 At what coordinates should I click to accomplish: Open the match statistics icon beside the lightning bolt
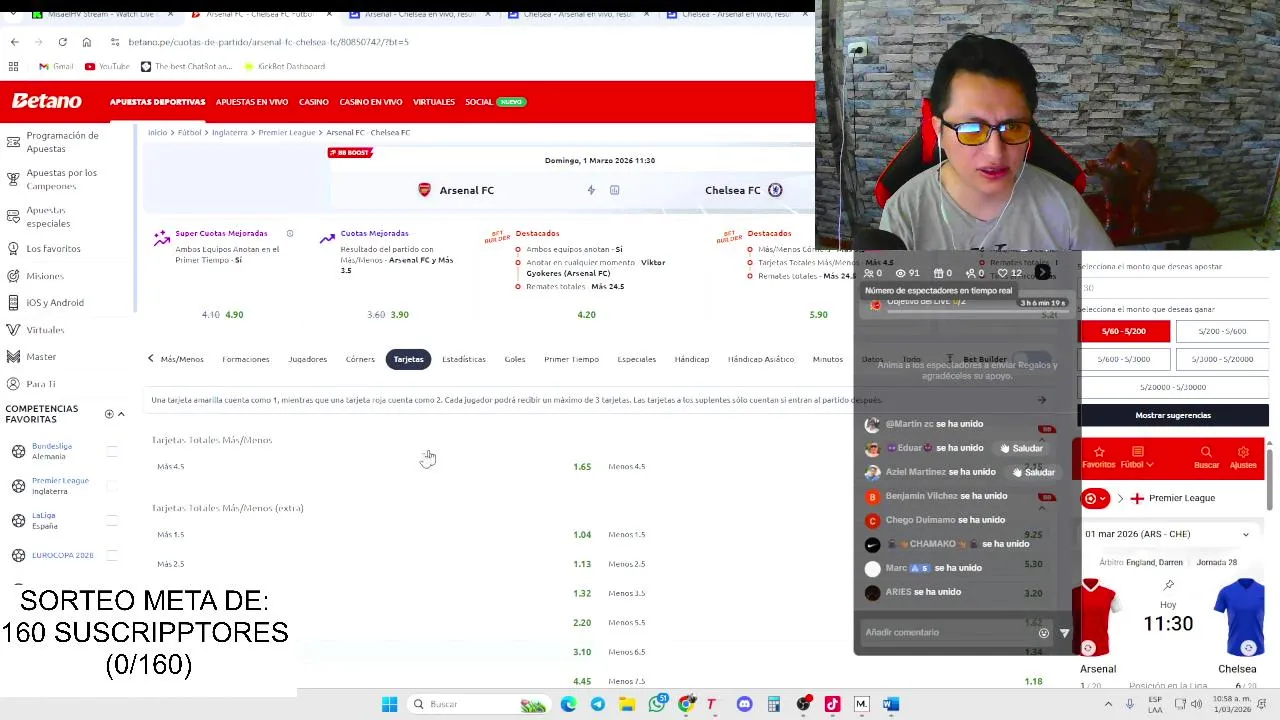614,190
